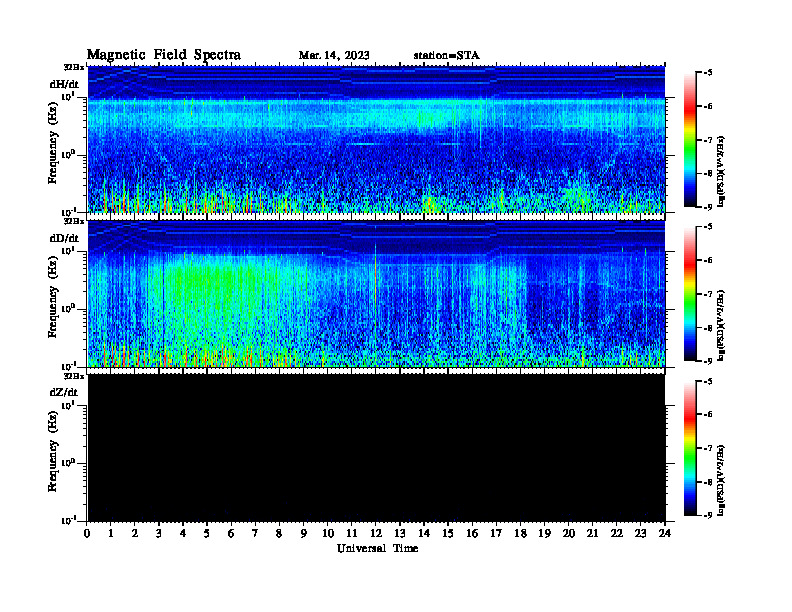The height and width of the screenshot is (612, 792).
Task: Click the -9 tick on dH/dt color bar
Action: click(x=708, y=207)
